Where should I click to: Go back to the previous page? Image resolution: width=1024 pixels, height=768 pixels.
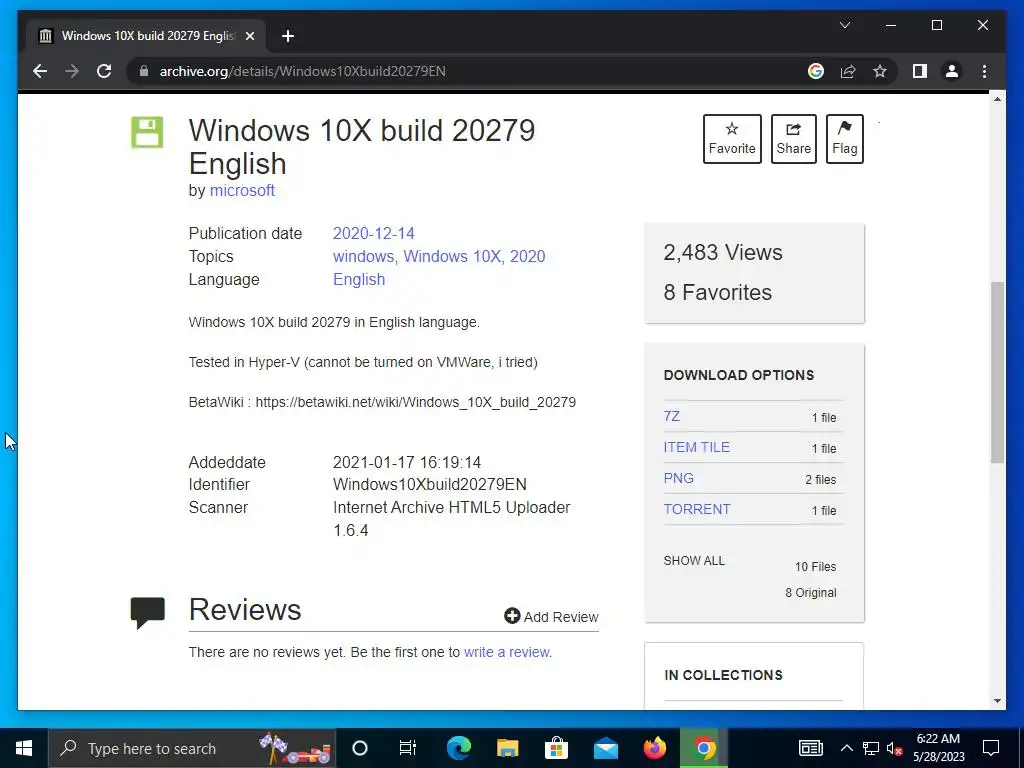tap(40, 71)
